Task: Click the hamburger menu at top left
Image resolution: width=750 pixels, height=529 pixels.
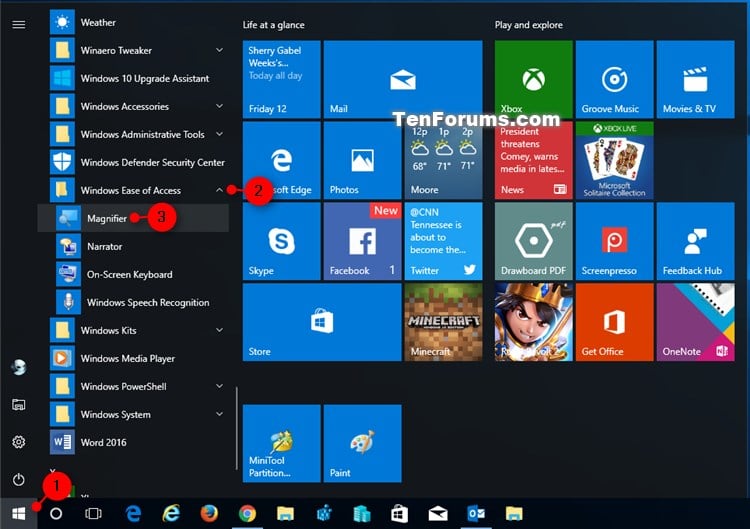Action: click(x=19, y=24)
